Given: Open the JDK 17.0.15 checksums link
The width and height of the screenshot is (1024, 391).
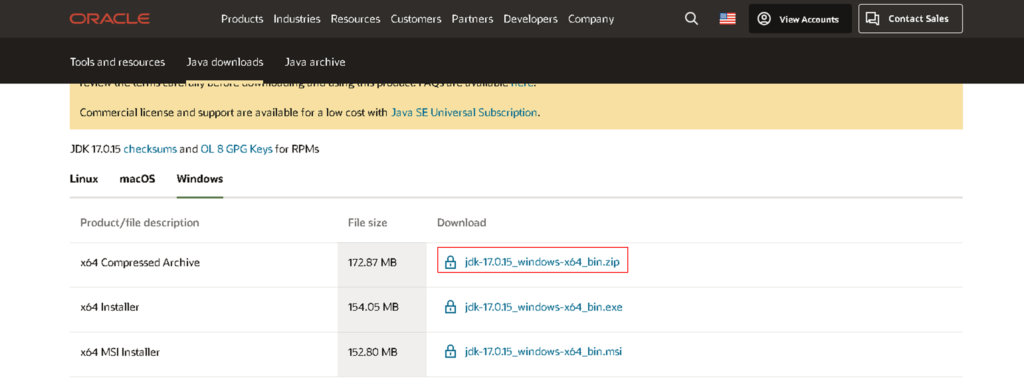Looking at the screenshot, I should pyautogui.click(x=150, y=149).
